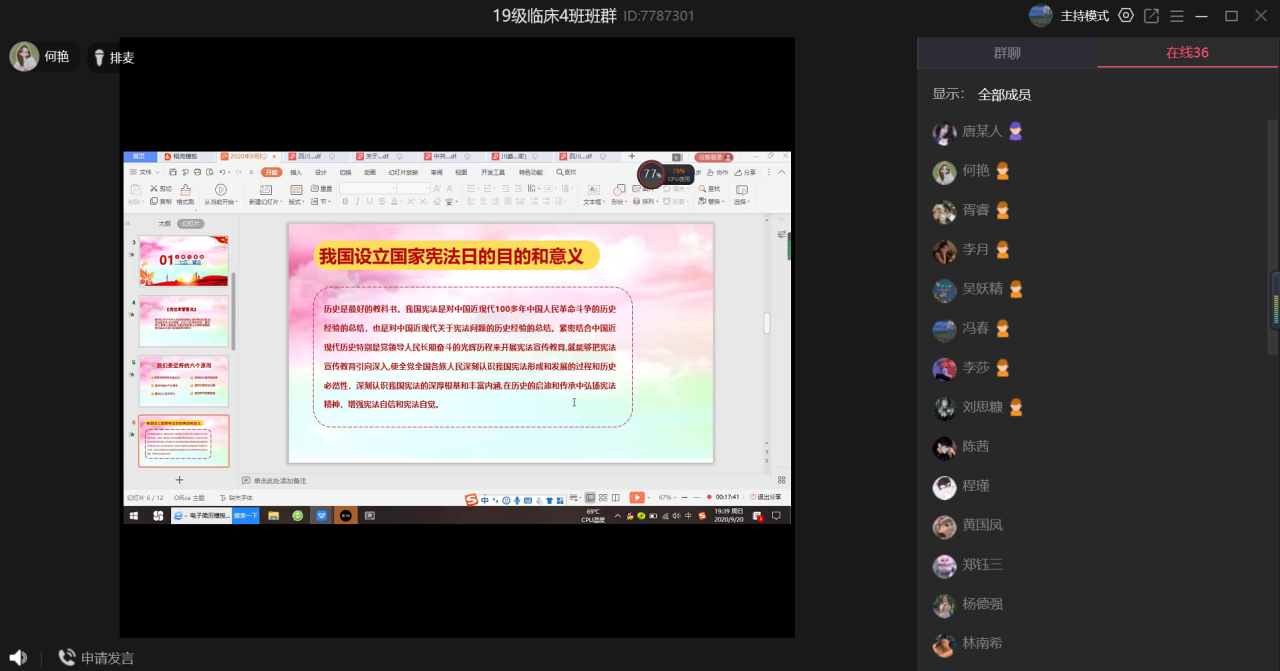
Task: Select member 李月 in the list
Action: click(x=975, y=250)
